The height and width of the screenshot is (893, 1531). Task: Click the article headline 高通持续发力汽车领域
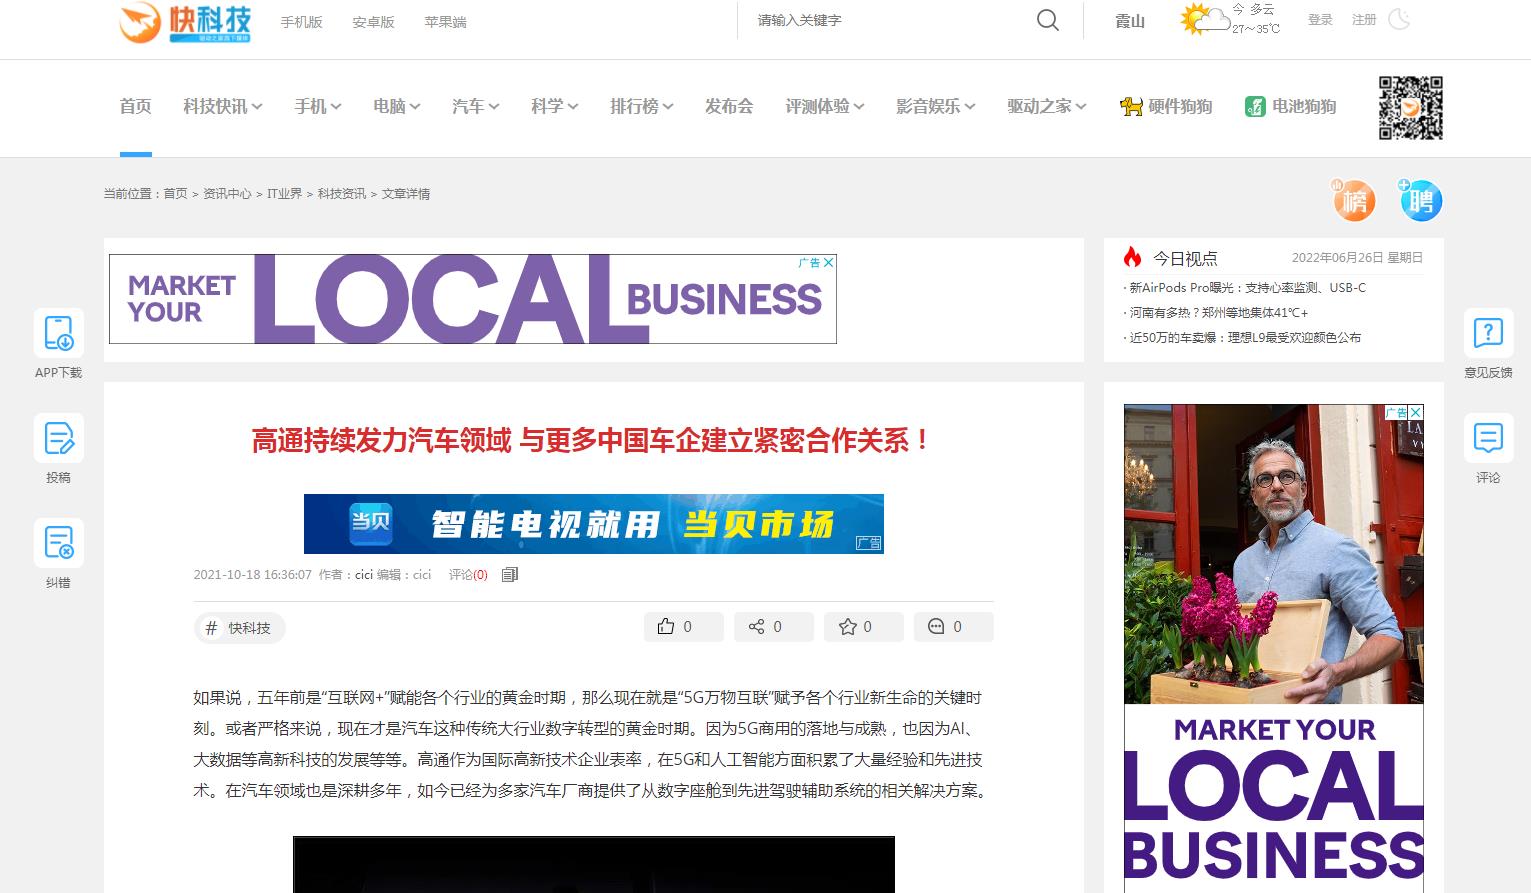[592, 440]
